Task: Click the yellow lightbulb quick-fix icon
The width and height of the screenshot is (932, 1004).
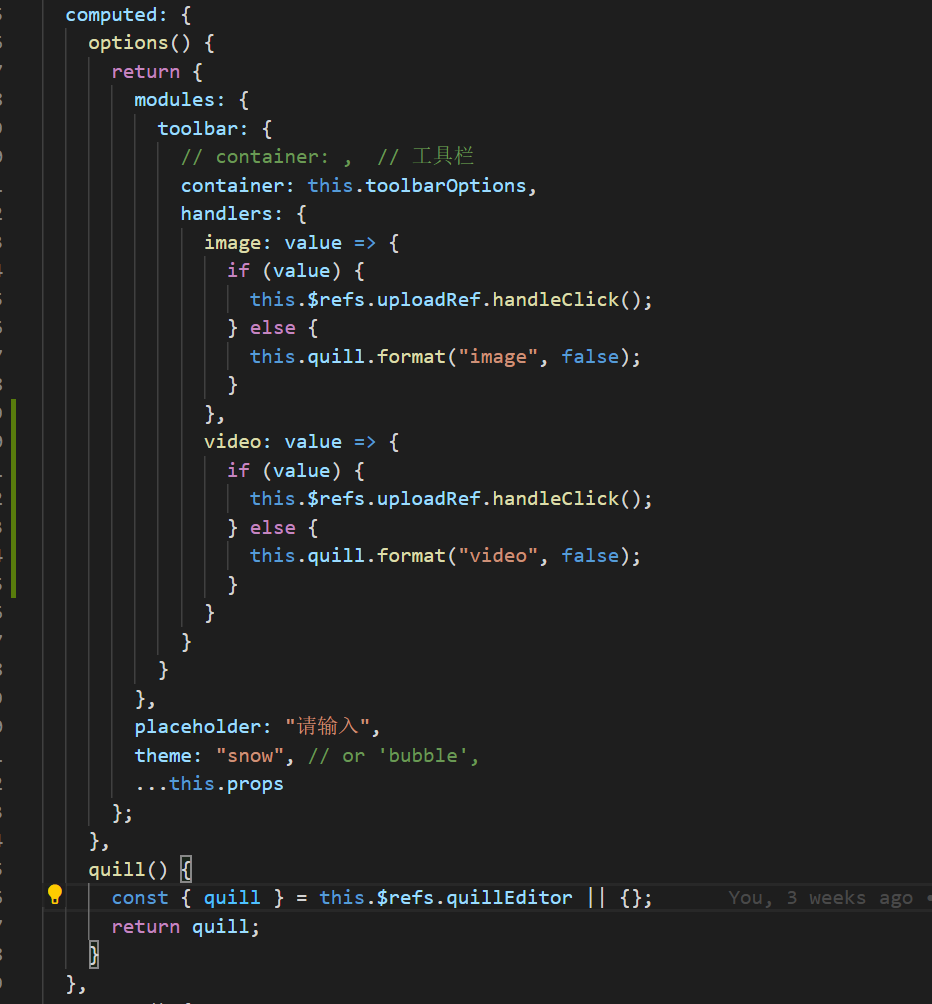Action: pos(55,895)
